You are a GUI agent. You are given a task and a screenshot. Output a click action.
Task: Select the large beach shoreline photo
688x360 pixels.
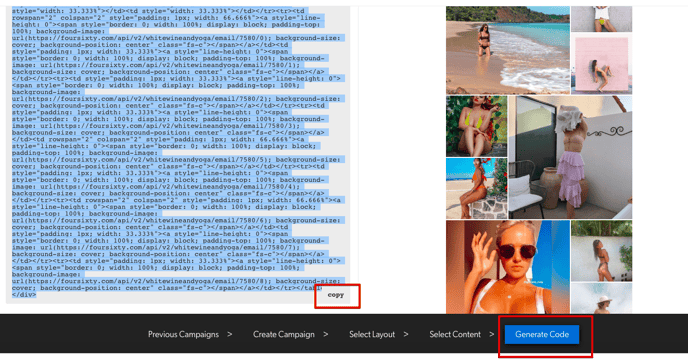(x=508, y=50)
